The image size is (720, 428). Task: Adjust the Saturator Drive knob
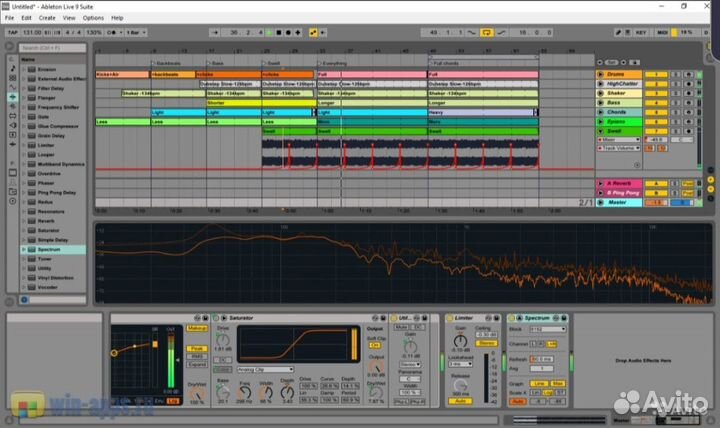[222, 337]
